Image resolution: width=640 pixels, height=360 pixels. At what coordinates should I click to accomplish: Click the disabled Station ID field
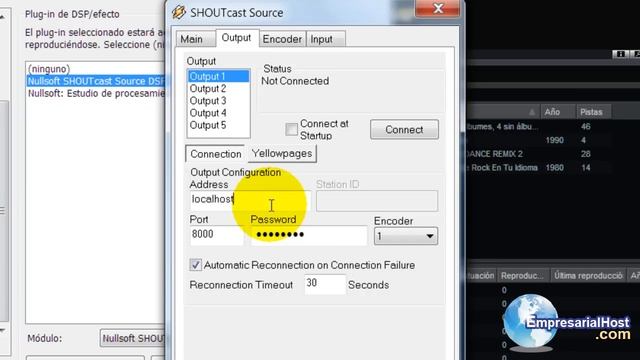(x=377, y=200)
